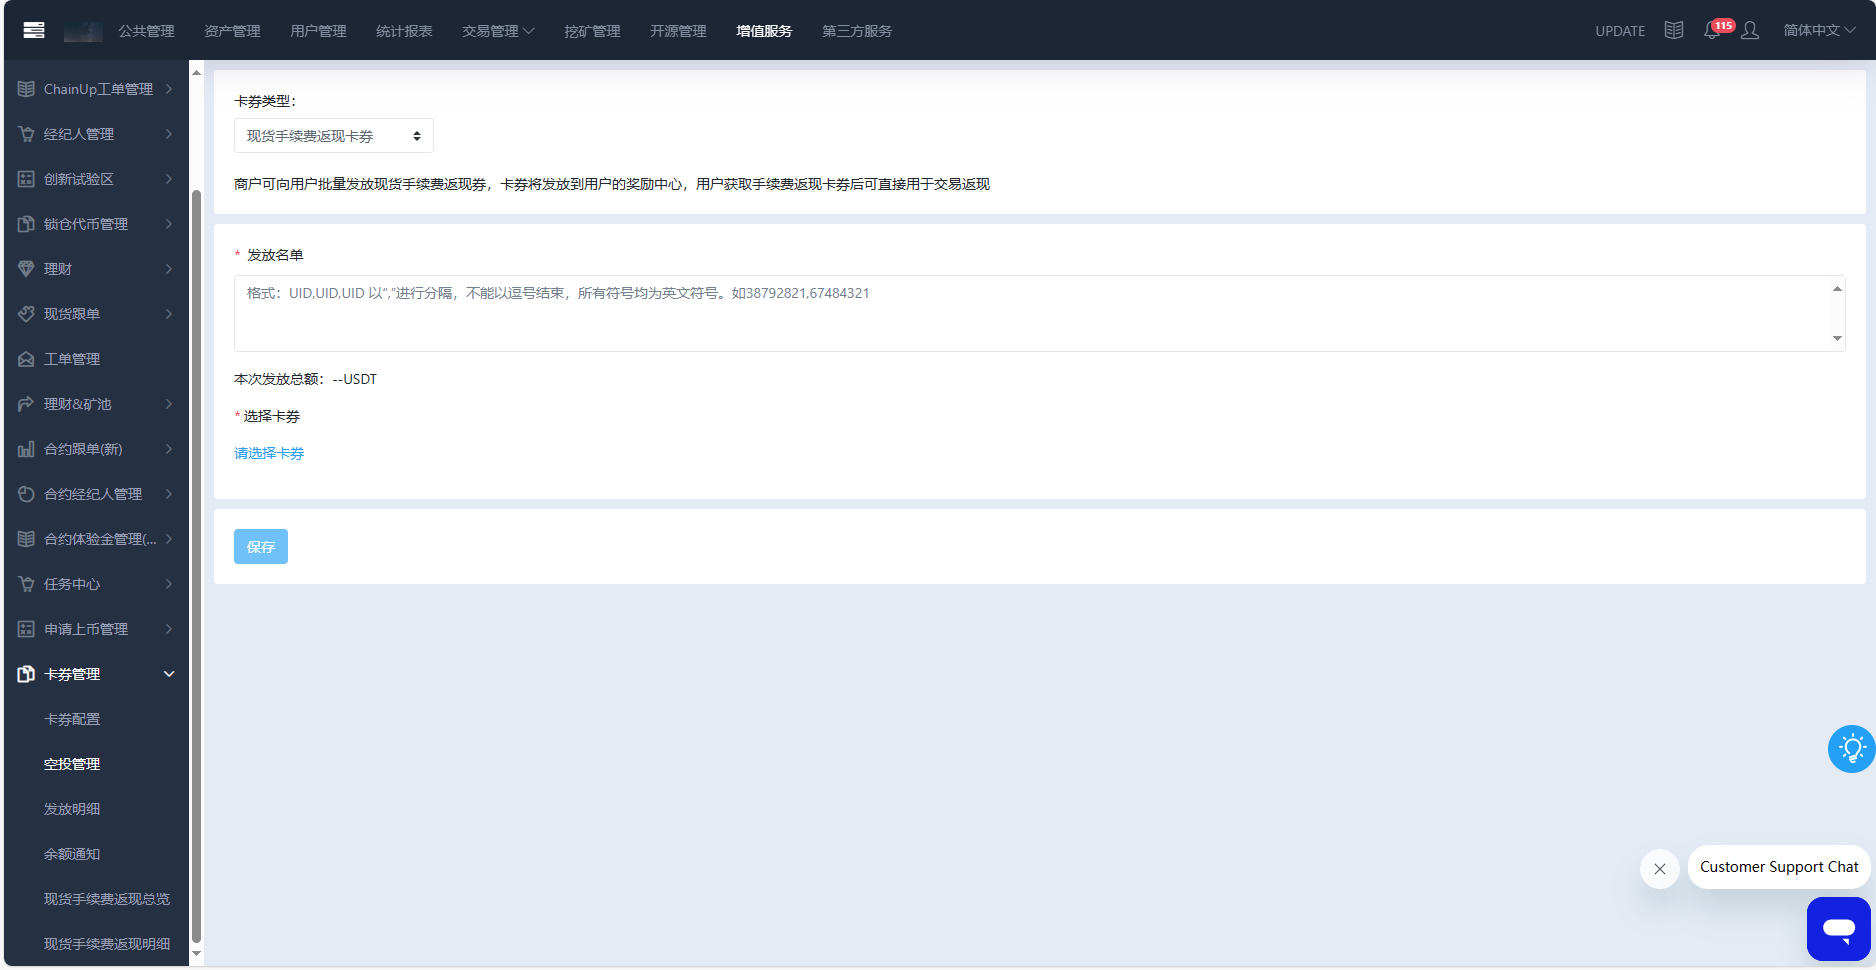Expand the 理财&矿池 chevron
The height and width of the screenshot is (970, 1876).
click(169, 404)
